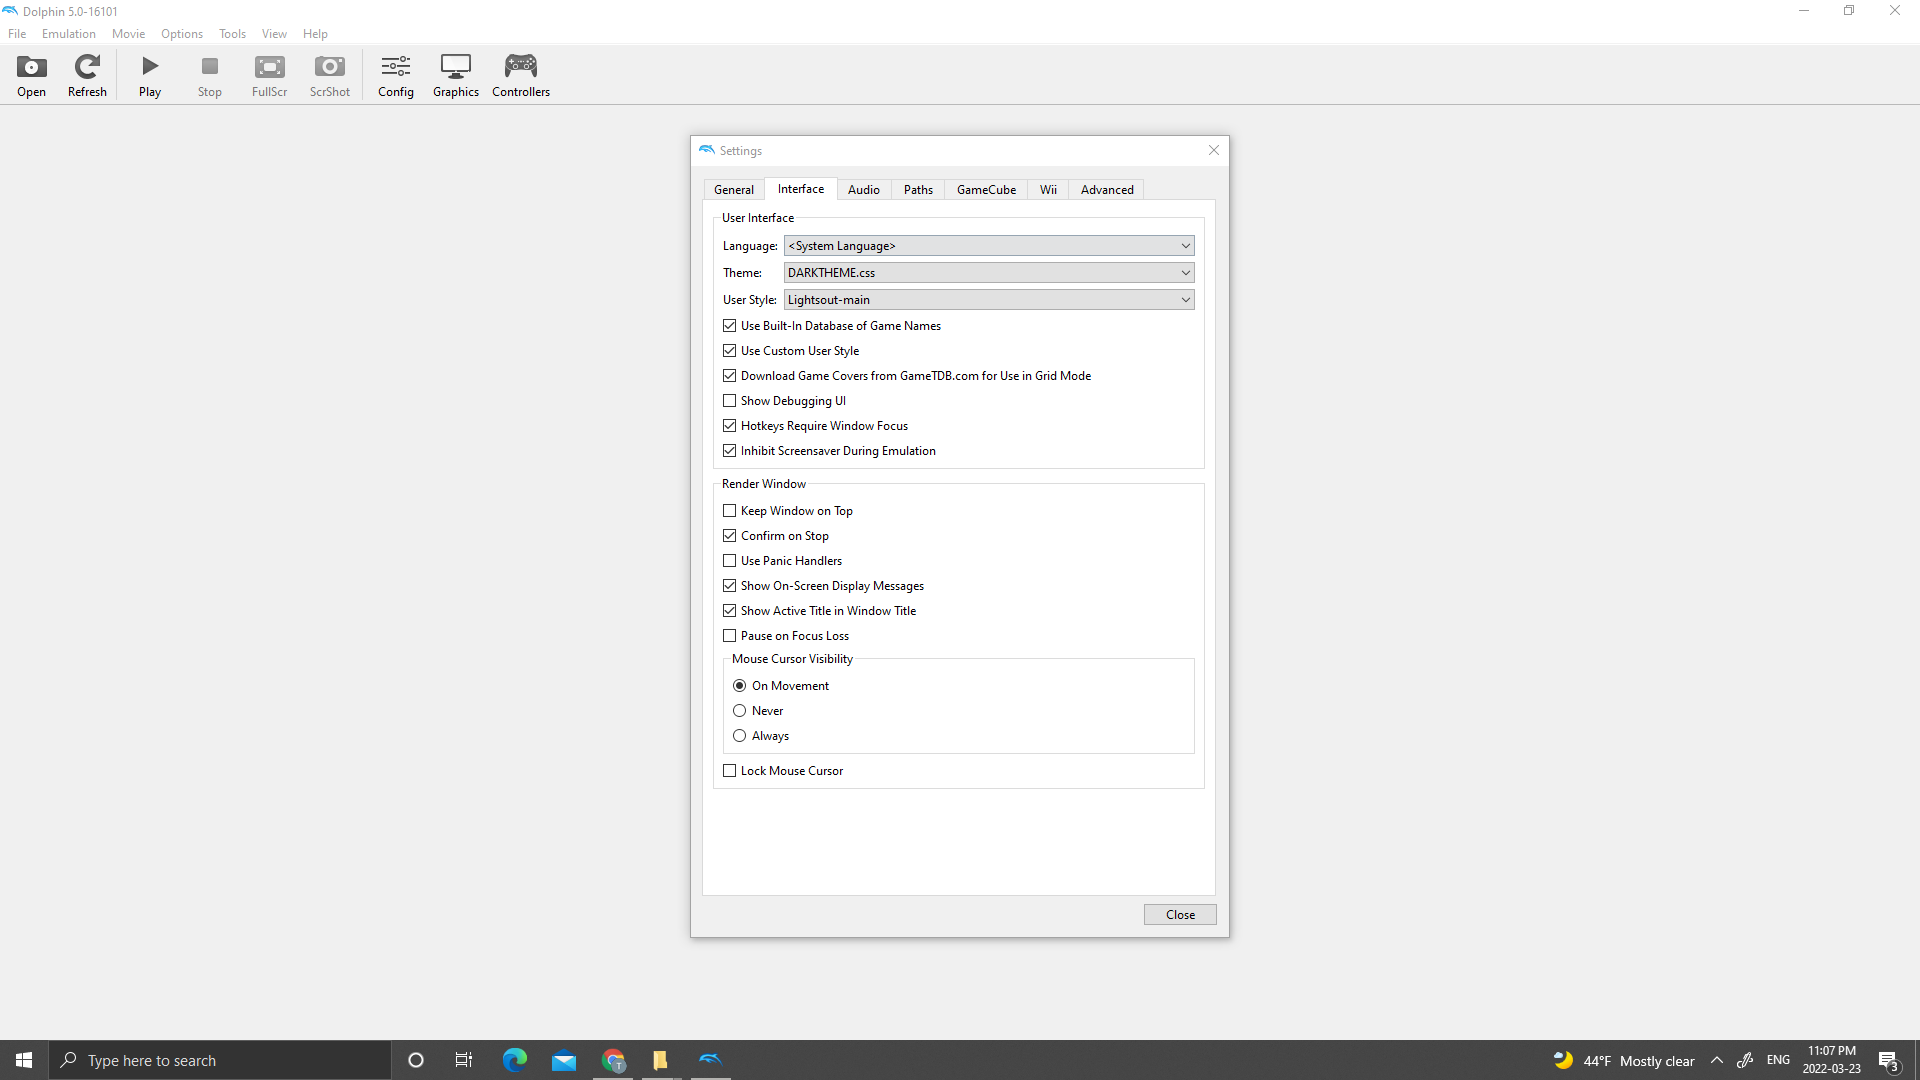This screenshot has height=1080, width=1920.
Task: Switch to the Advanced tab
Action: (x=1106, y=189)
